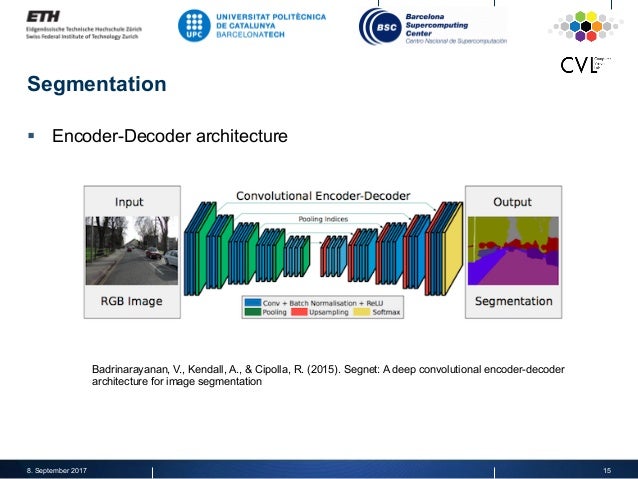Viewport: 638px width, 479px height.
Task: Click the 'Softmax' legend text
Action: click(386, 312)
